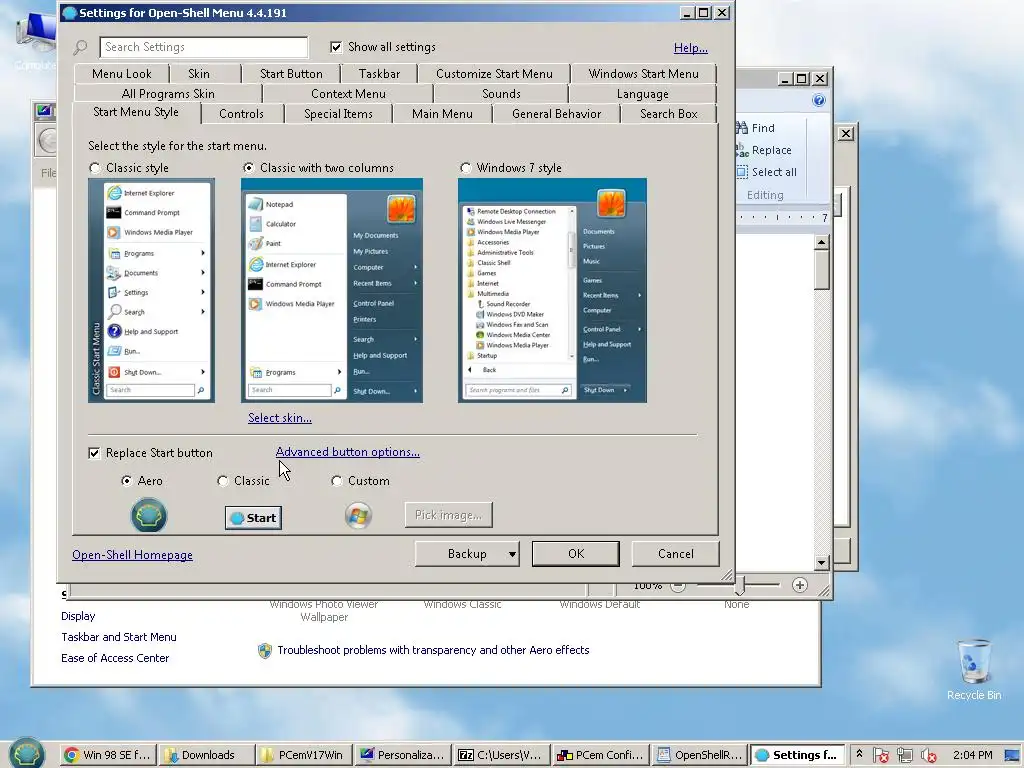Choose Classic start button radio
This screenshot has height=768, width=1024.
(223, 481)
